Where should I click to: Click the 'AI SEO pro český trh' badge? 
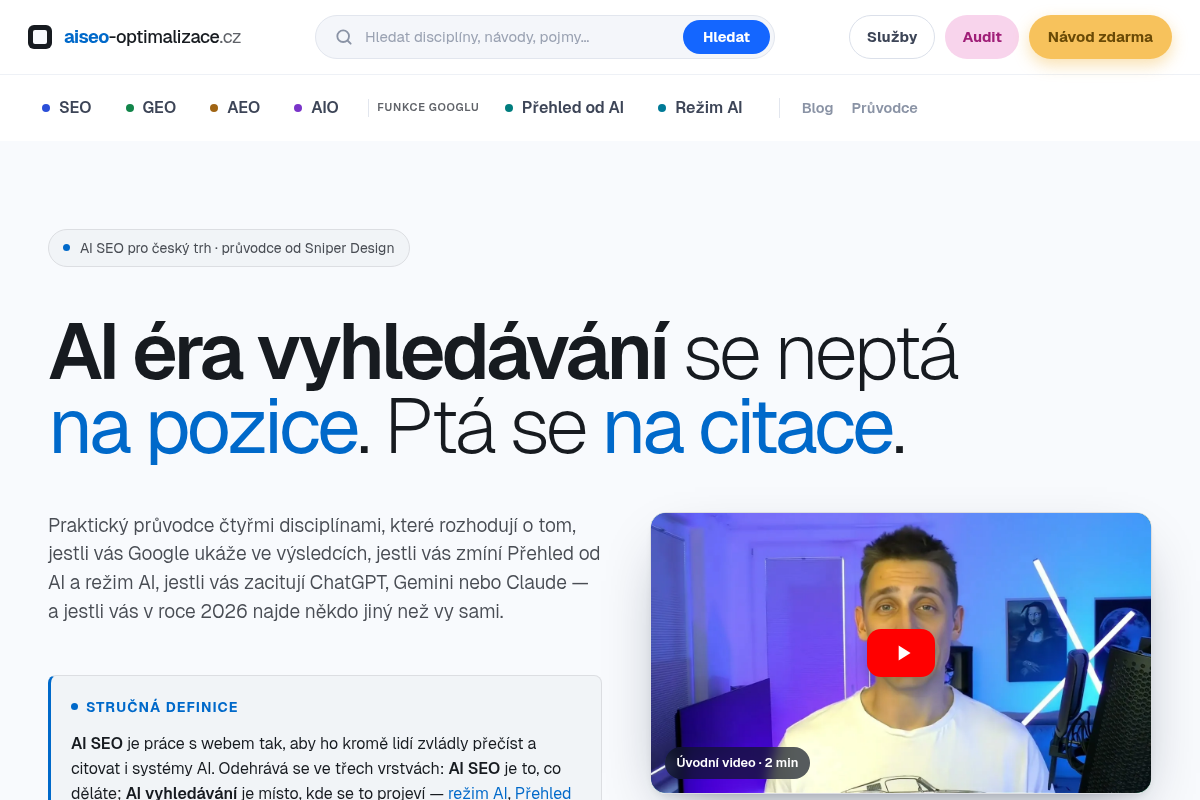pos(229,248)
